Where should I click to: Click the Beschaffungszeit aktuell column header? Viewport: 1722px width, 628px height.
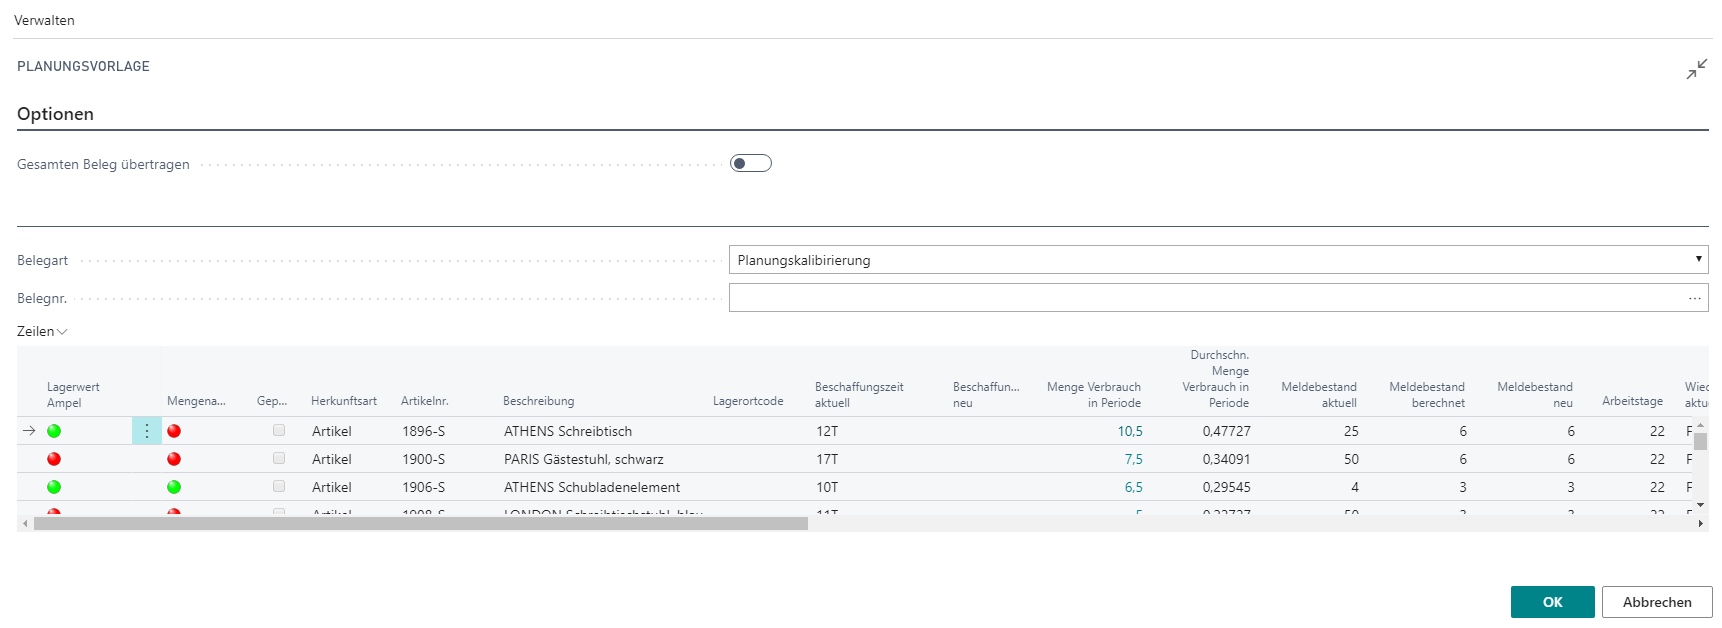click(859, 395)
